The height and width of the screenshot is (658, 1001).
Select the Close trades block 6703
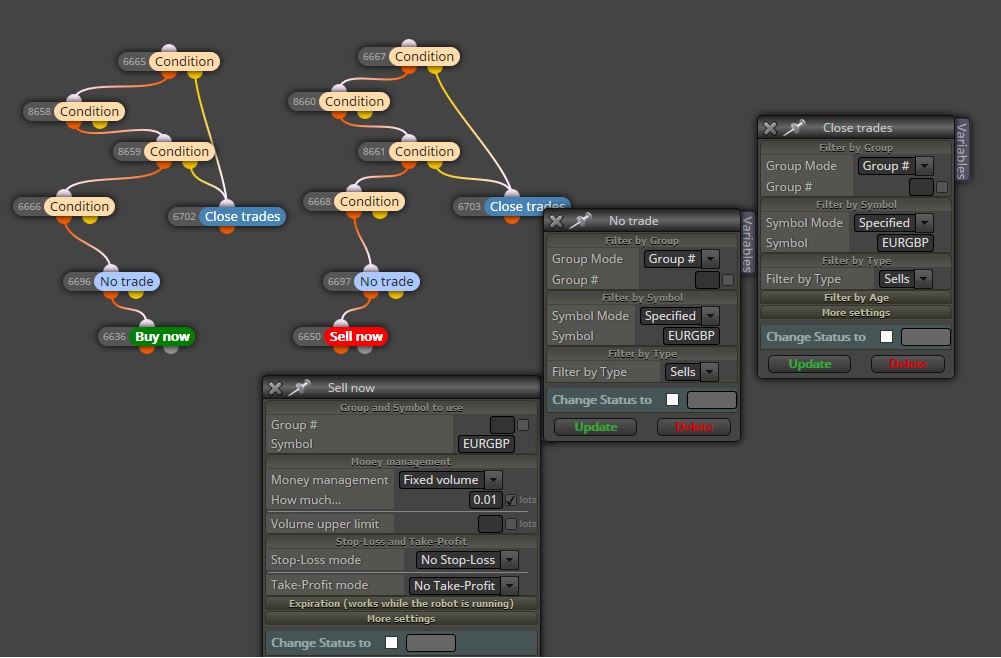point(527,206)
